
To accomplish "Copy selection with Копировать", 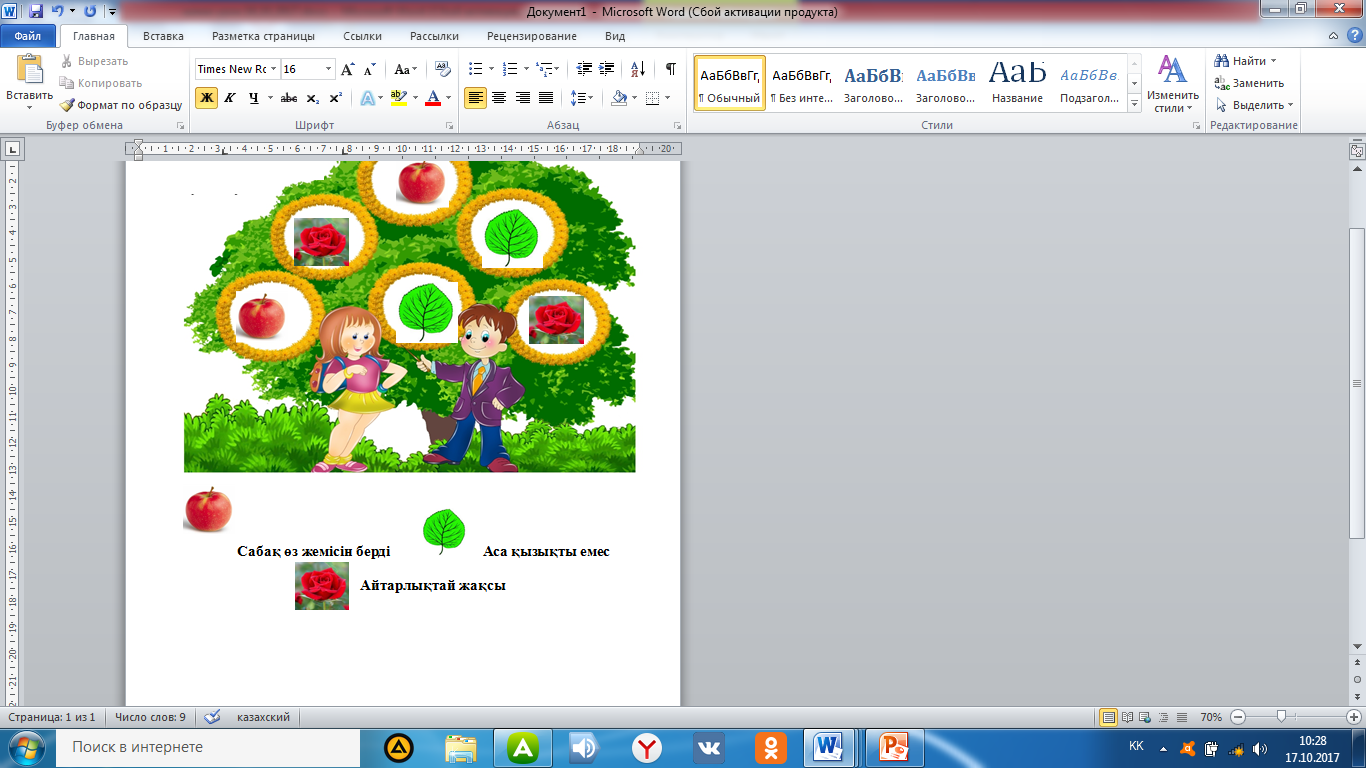I will [101, 83].
